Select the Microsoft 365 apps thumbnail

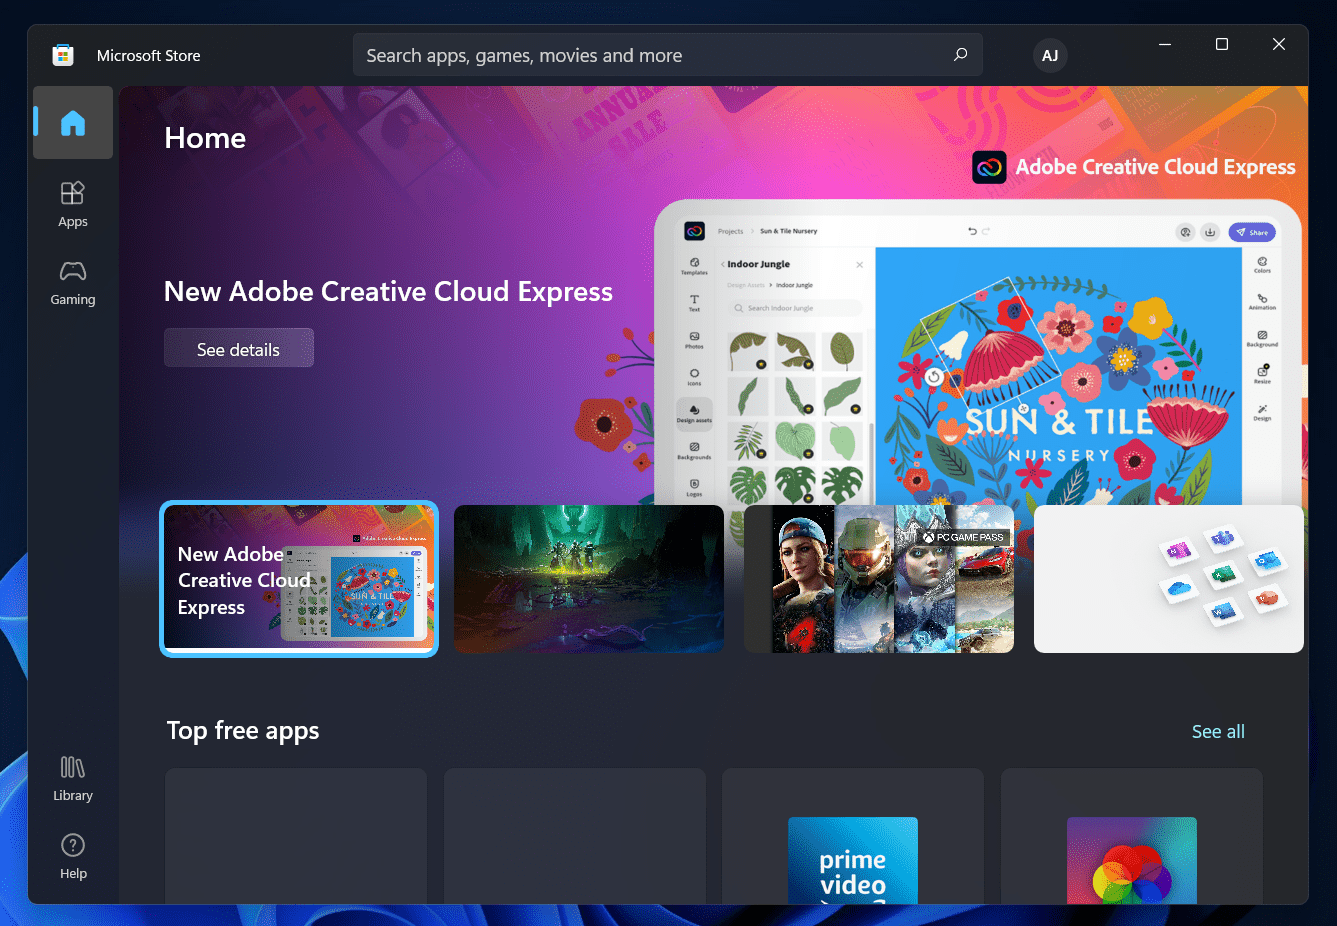[x=1169, y=579]
